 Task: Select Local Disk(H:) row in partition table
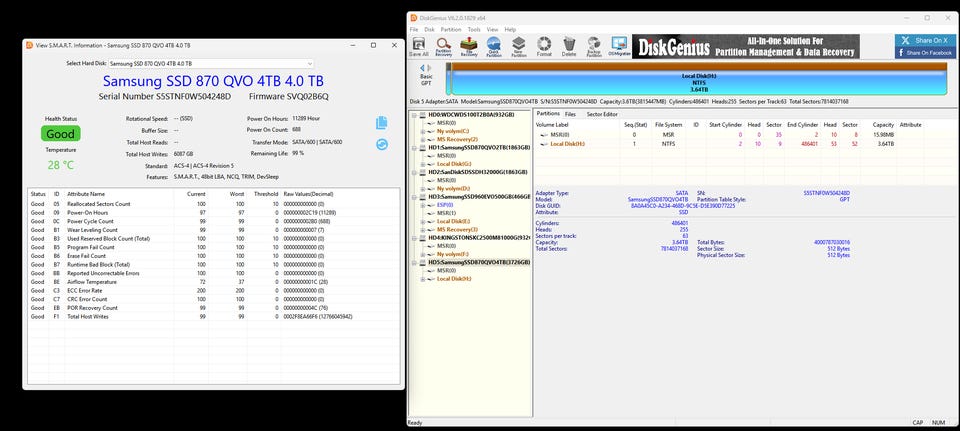pyautogui.click(x=729, y=144)
